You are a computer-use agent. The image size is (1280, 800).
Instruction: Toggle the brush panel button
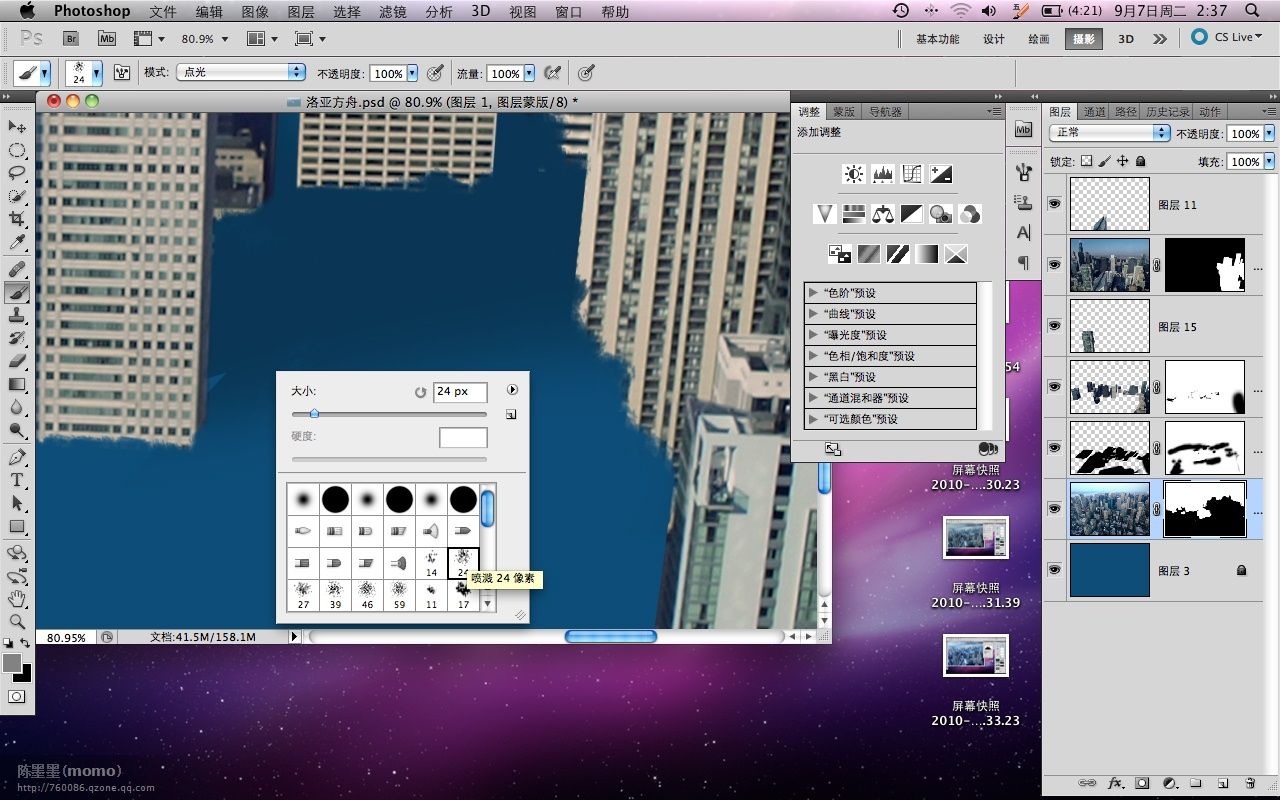123,73
